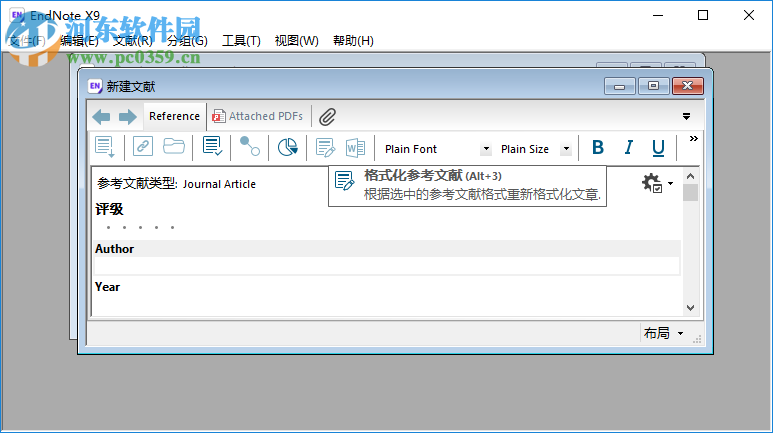Maximize the EndNote X9 main window
This screenshot has width=773, height=433.
coord(703,15)
